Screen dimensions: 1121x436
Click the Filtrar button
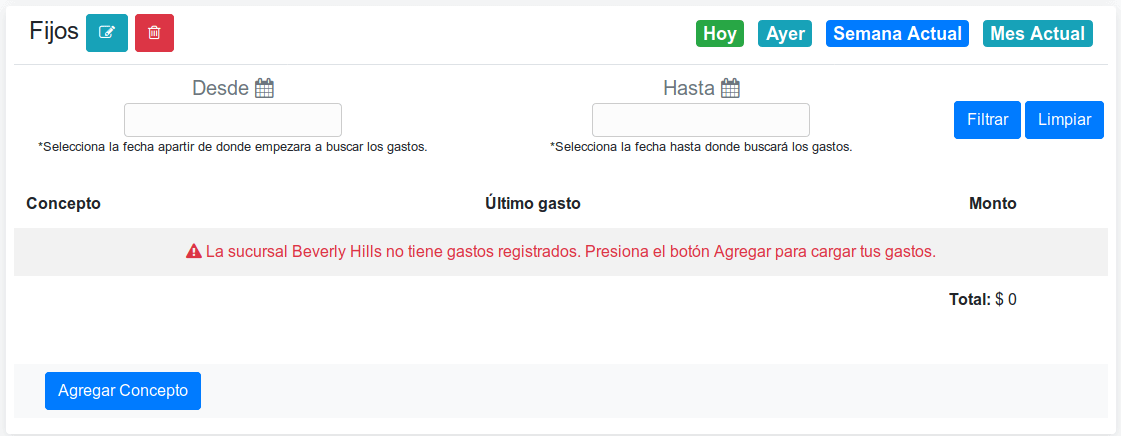coord(987,120)
